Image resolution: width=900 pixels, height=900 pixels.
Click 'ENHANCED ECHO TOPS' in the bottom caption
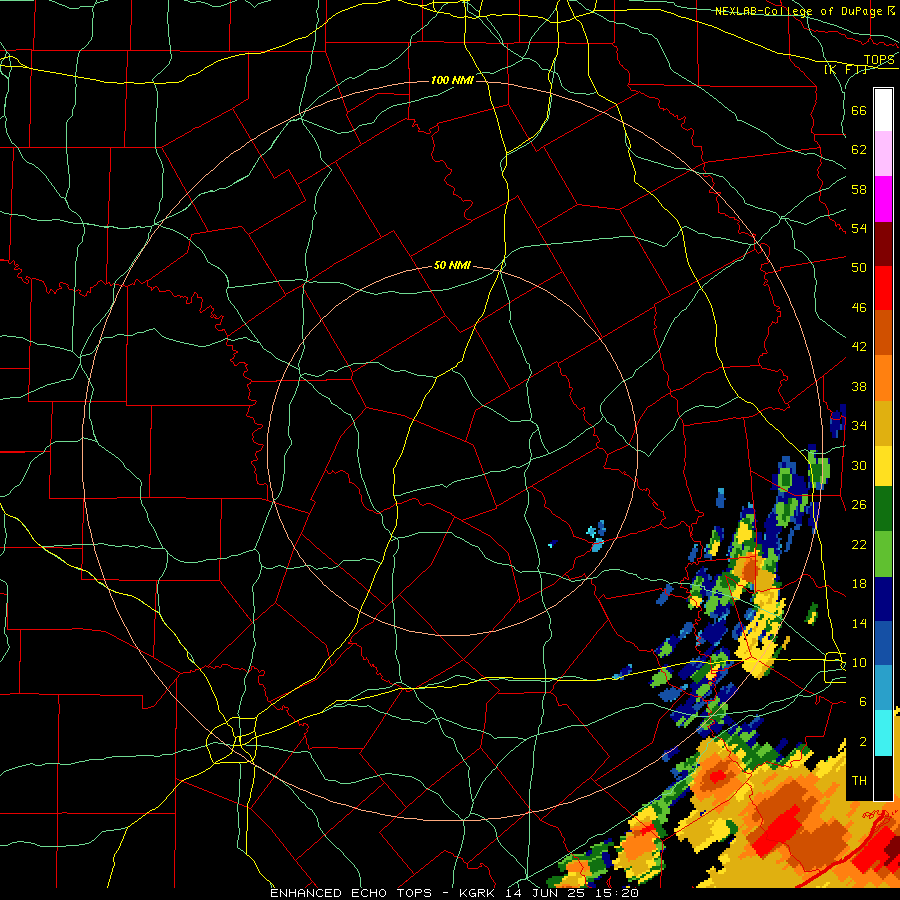pos(351,893)
